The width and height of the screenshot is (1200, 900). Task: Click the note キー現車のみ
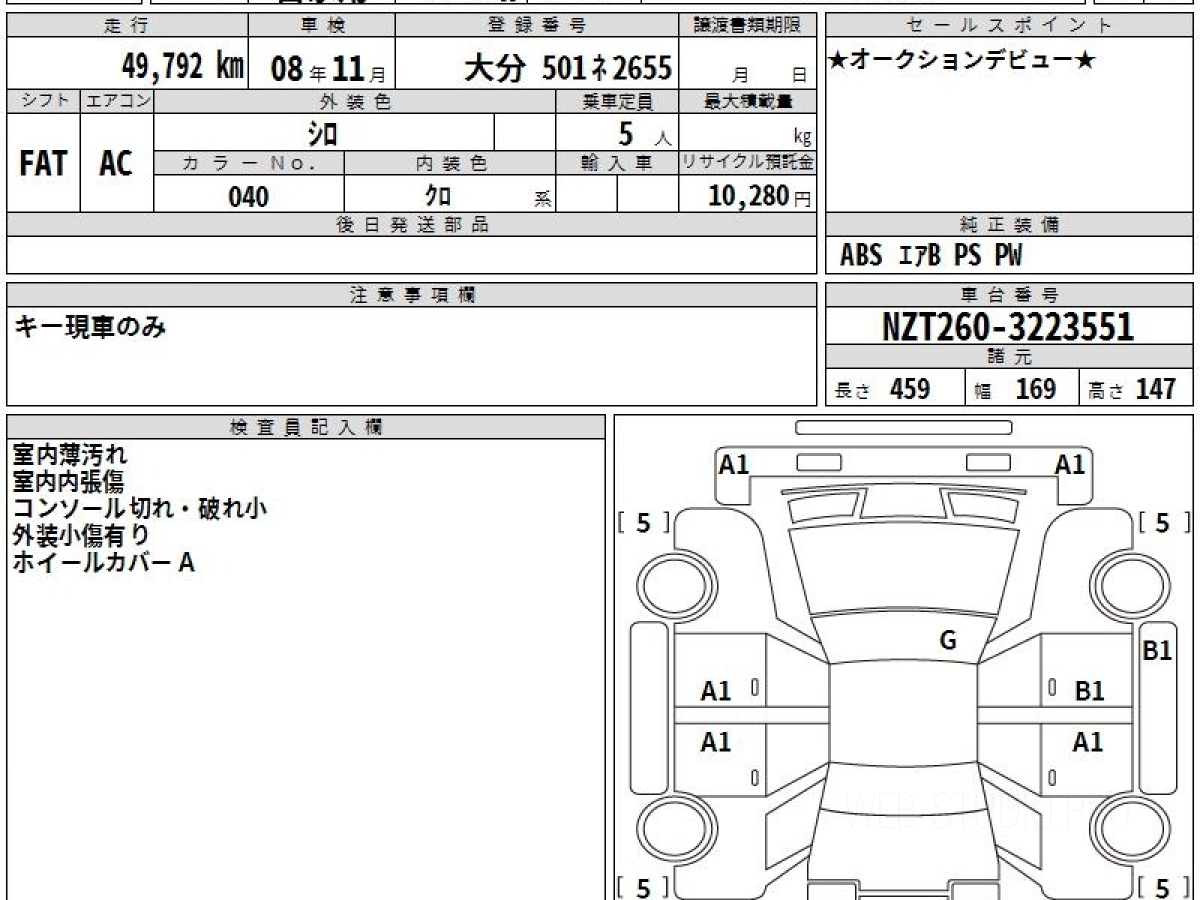click(x=90, y=326)
